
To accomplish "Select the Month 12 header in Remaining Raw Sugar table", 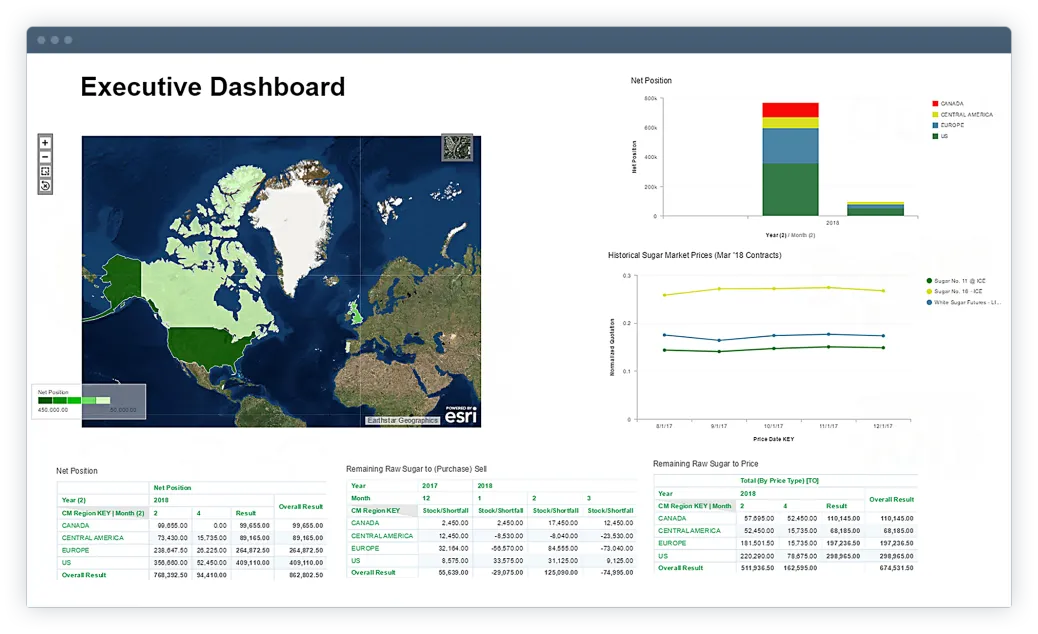I will click(426, 498).
